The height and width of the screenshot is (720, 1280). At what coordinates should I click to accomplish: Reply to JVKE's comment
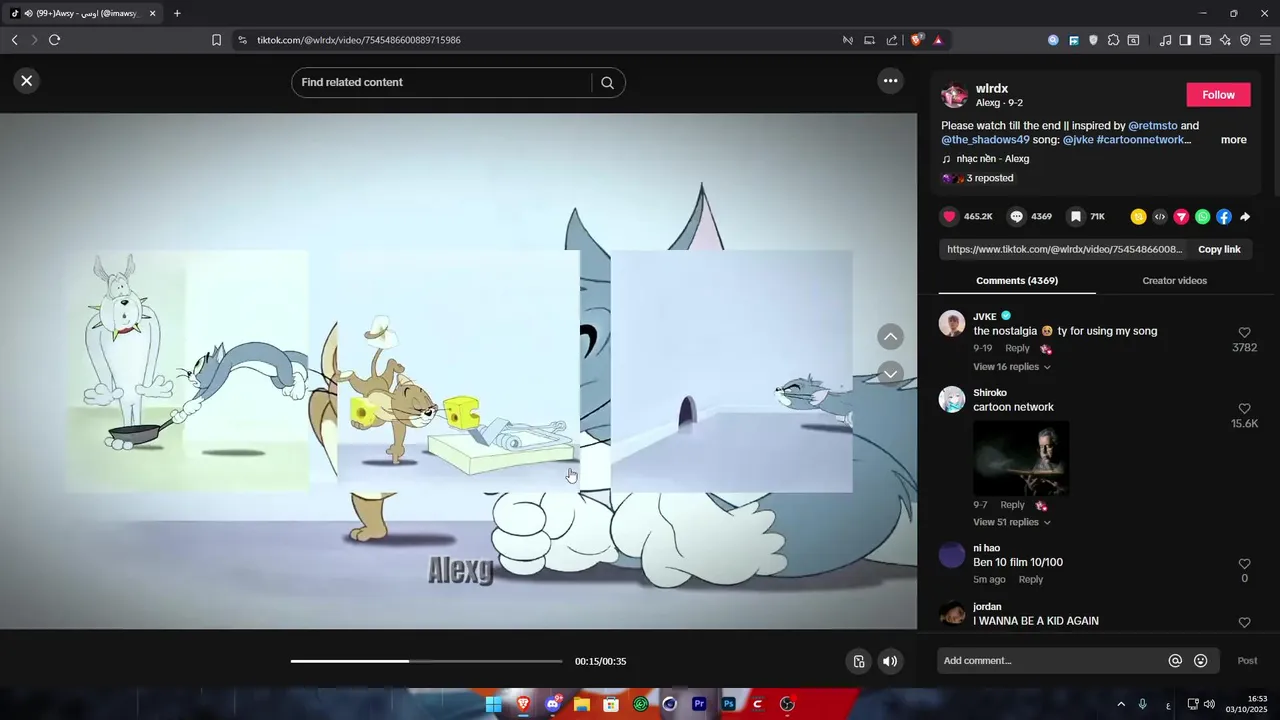pyautogui.click(x=1017, y=348)
